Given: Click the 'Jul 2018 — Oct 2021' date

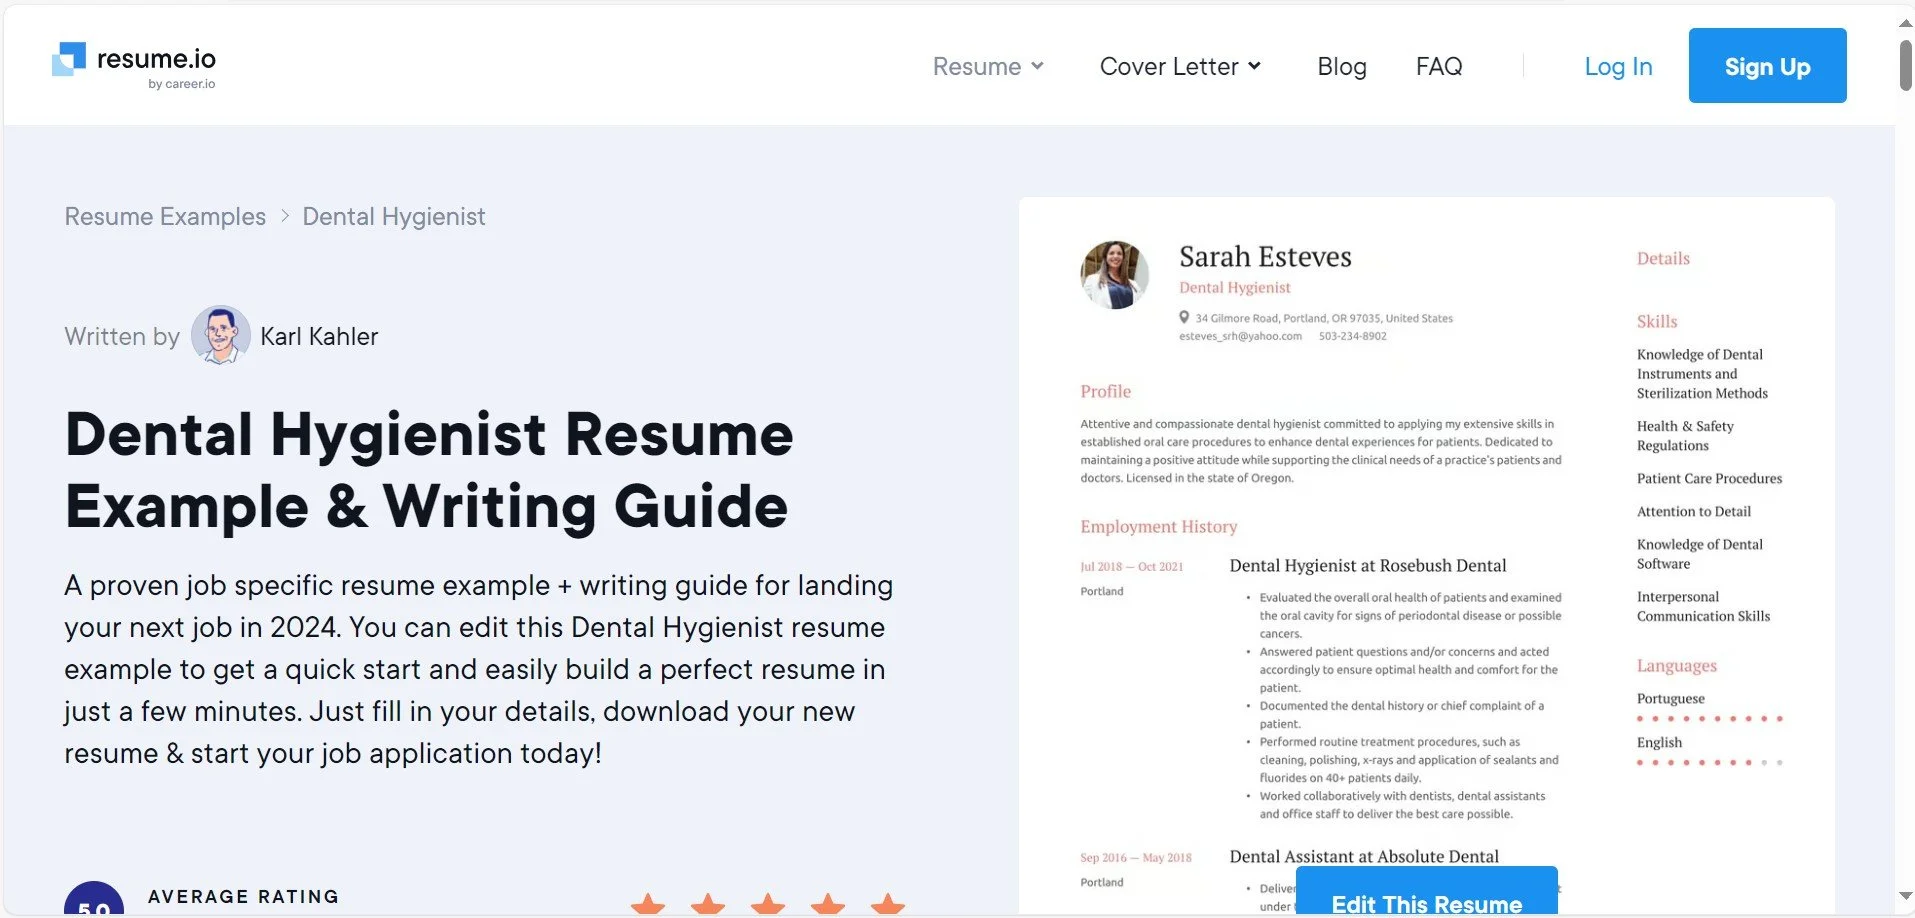Looking at the screenshot, I should (1131, 566).
